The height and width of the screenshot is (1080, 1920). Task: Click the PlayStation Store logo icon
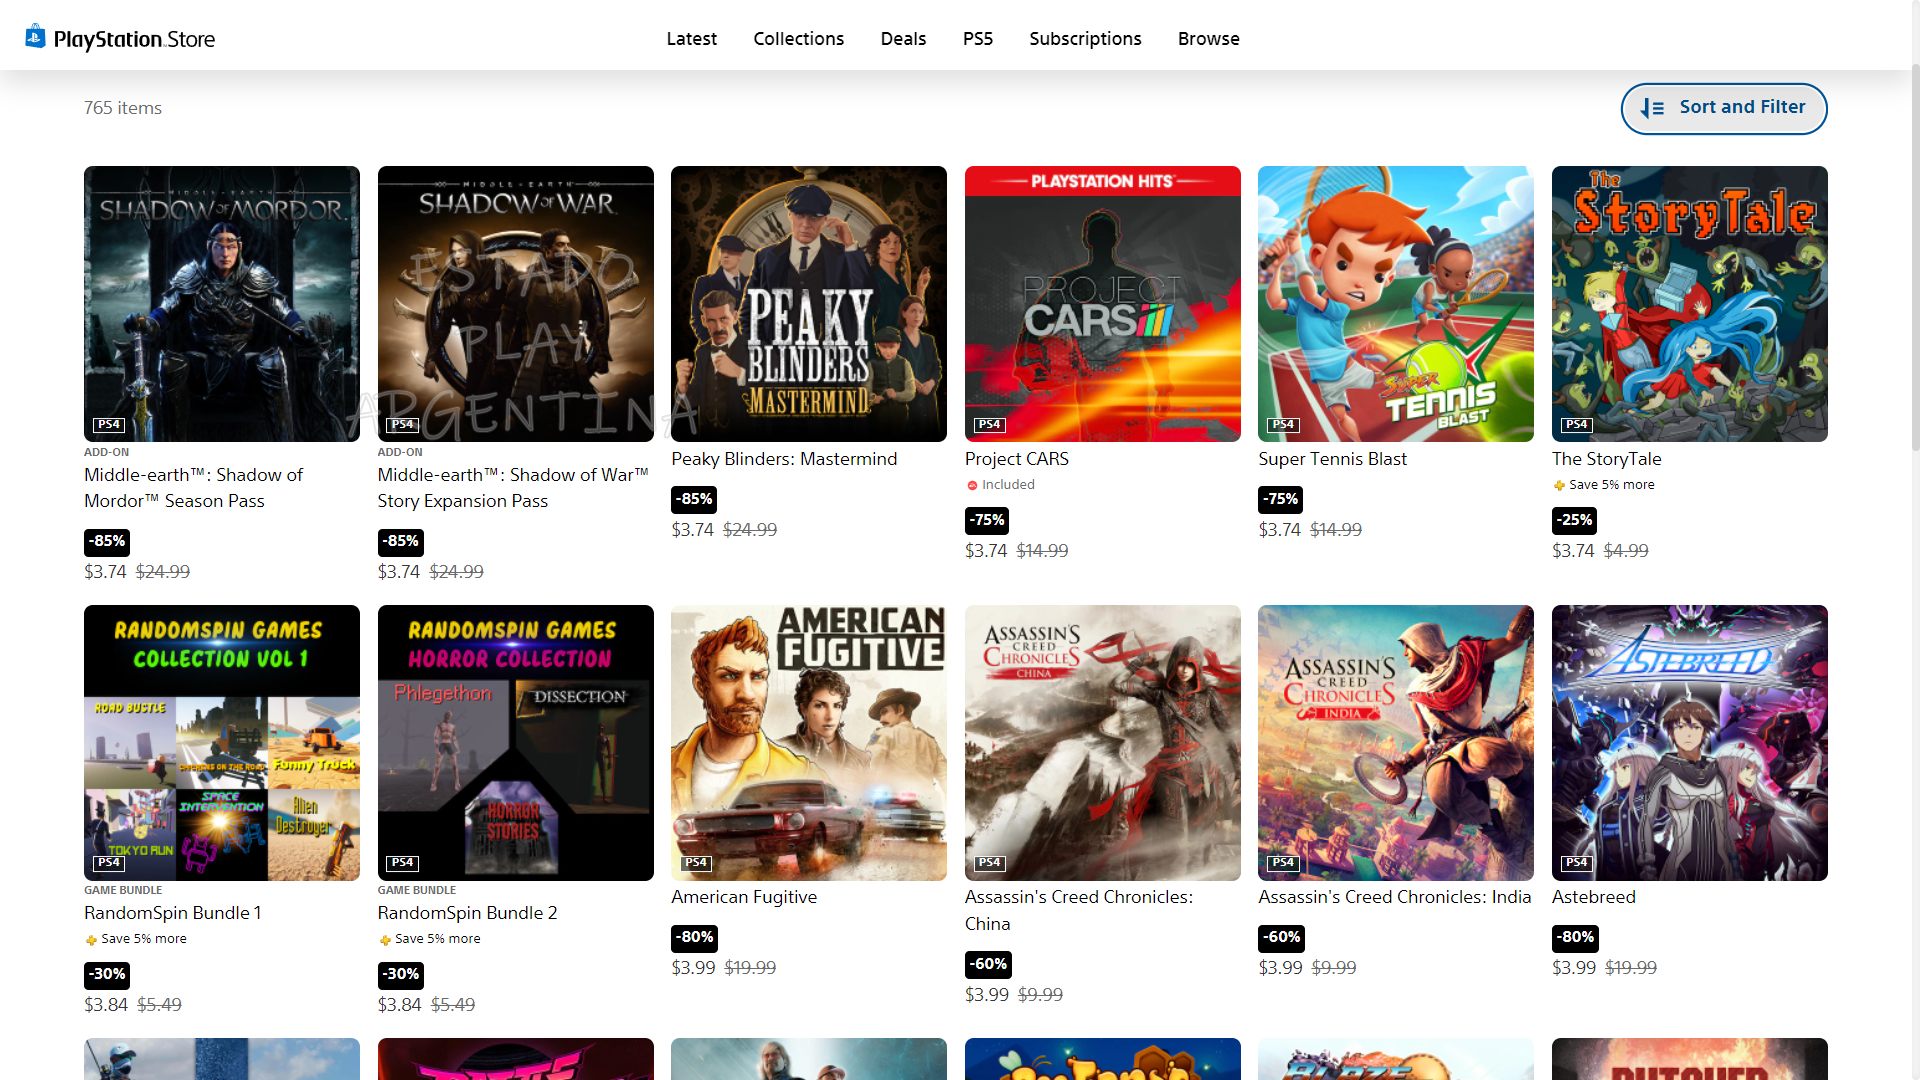click(35, 37)
